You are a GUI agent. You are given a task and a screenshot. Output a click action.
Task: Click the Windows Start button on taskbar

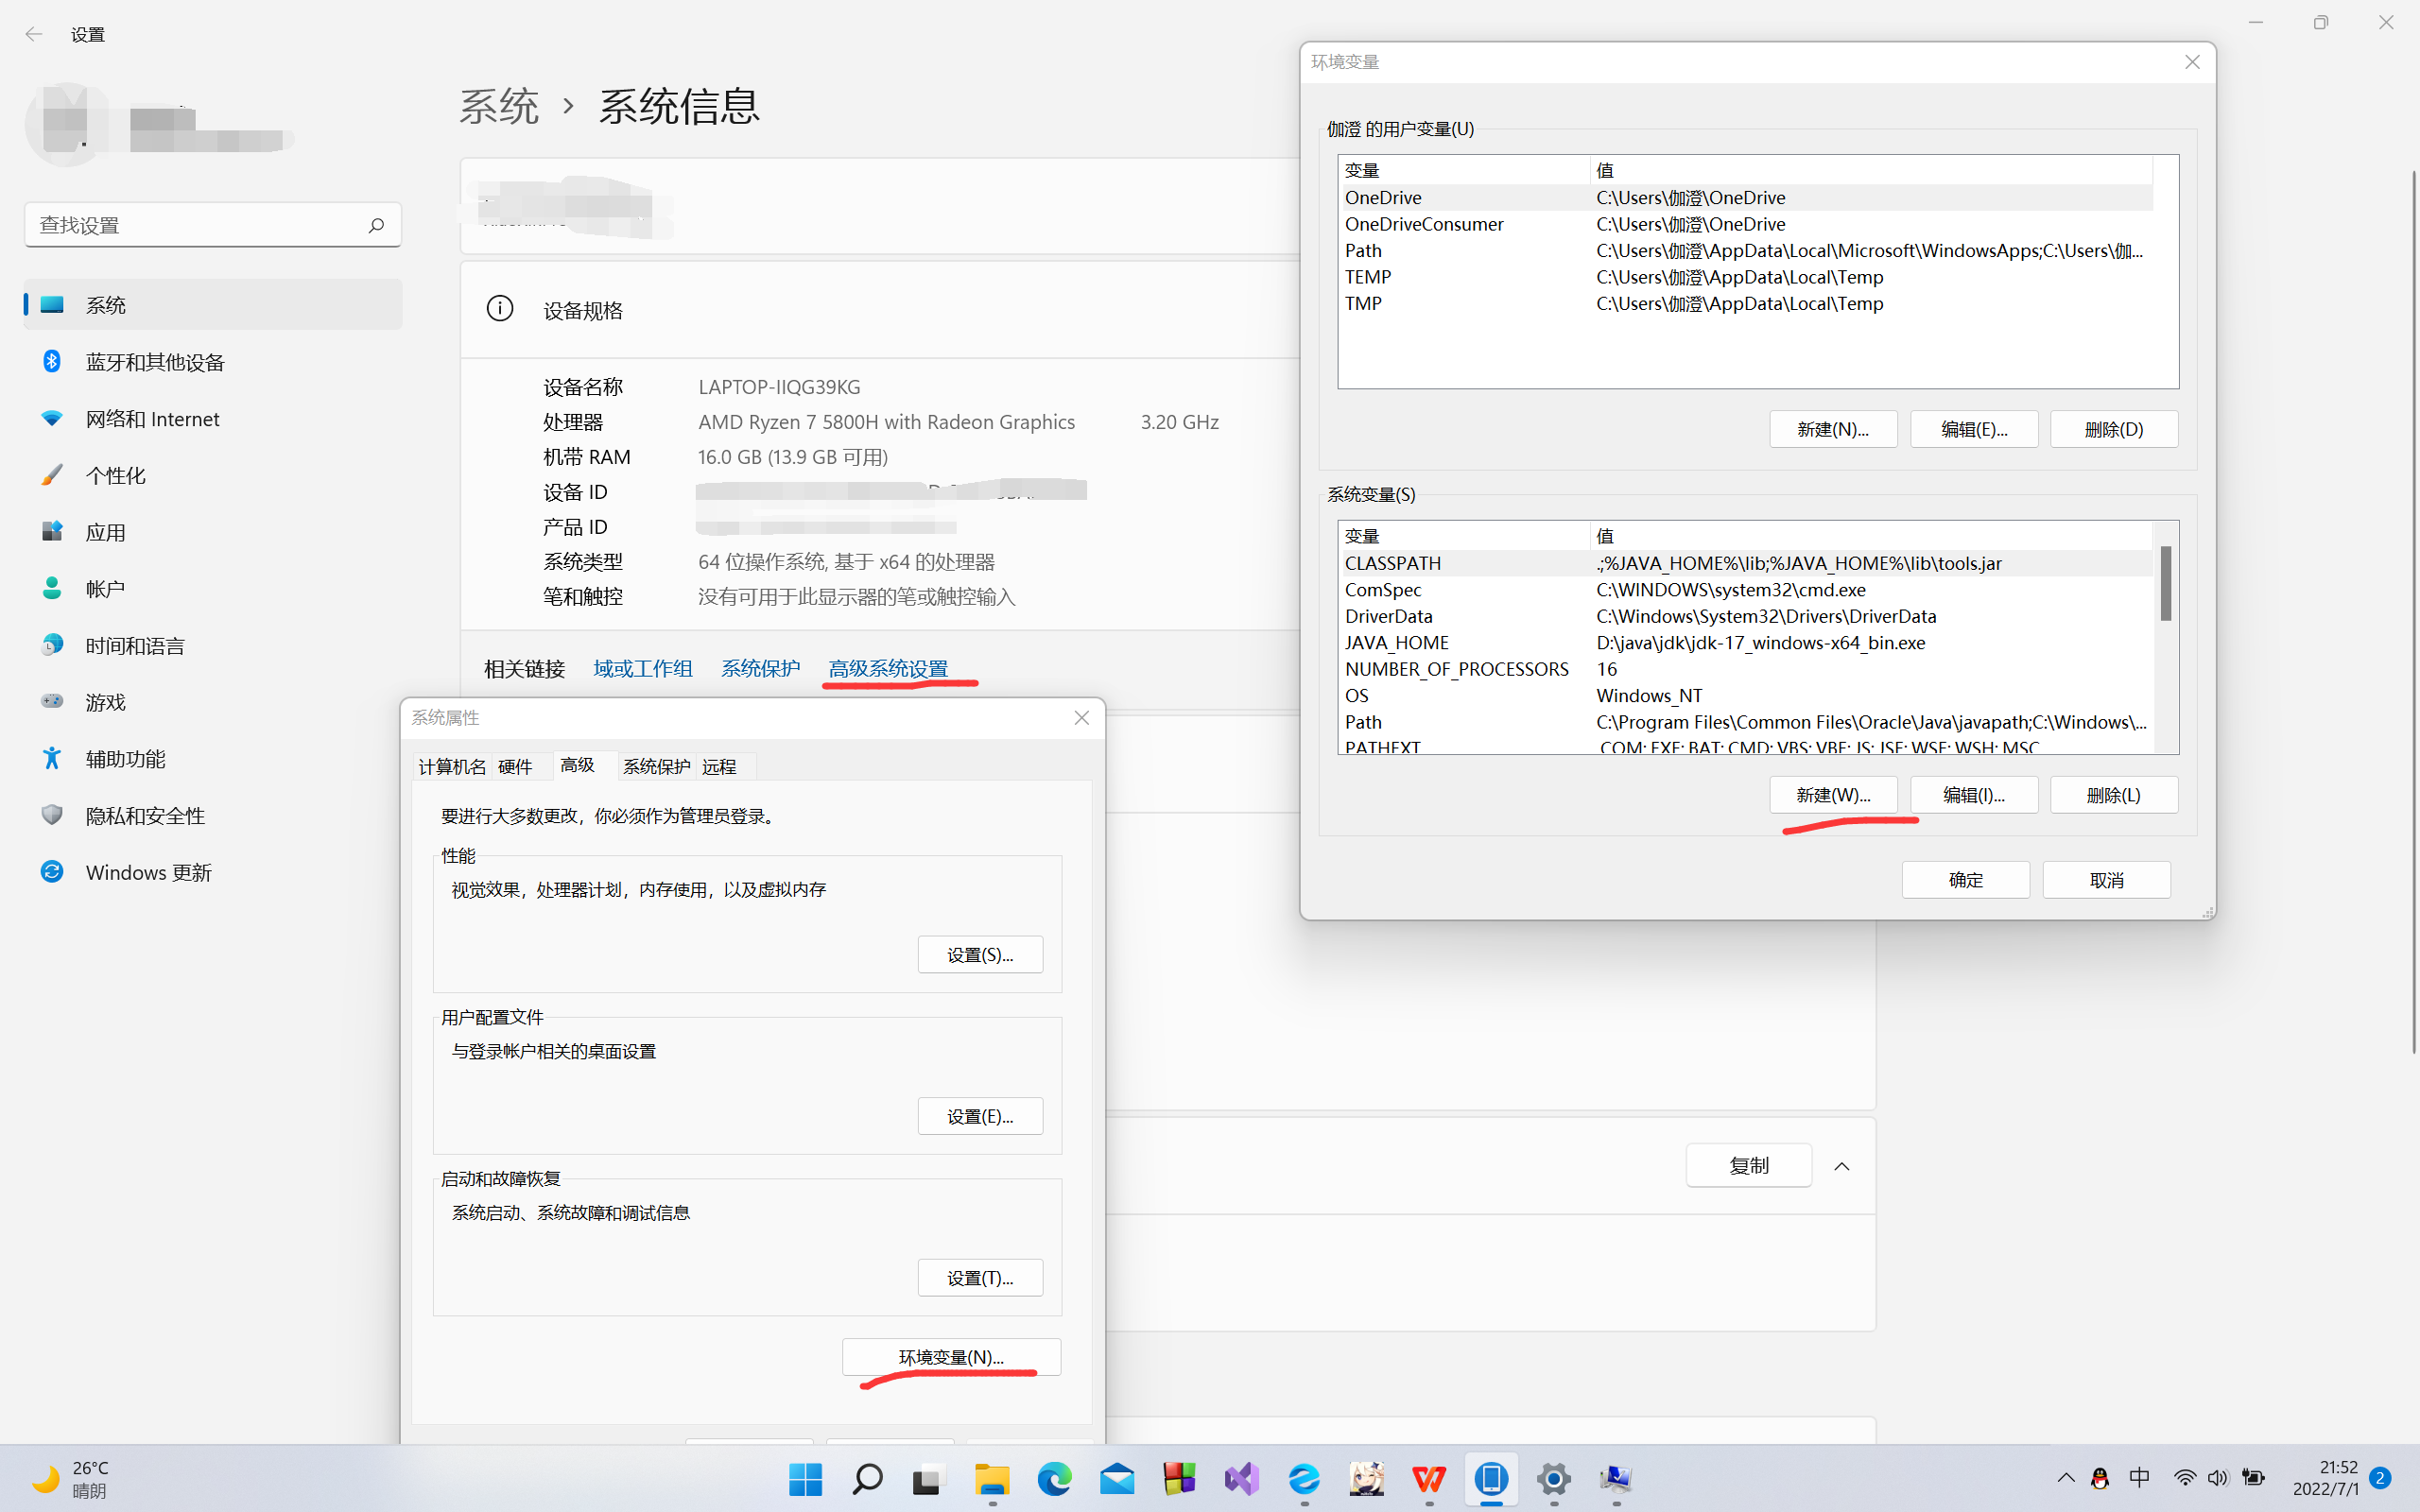coord(805,1478)
